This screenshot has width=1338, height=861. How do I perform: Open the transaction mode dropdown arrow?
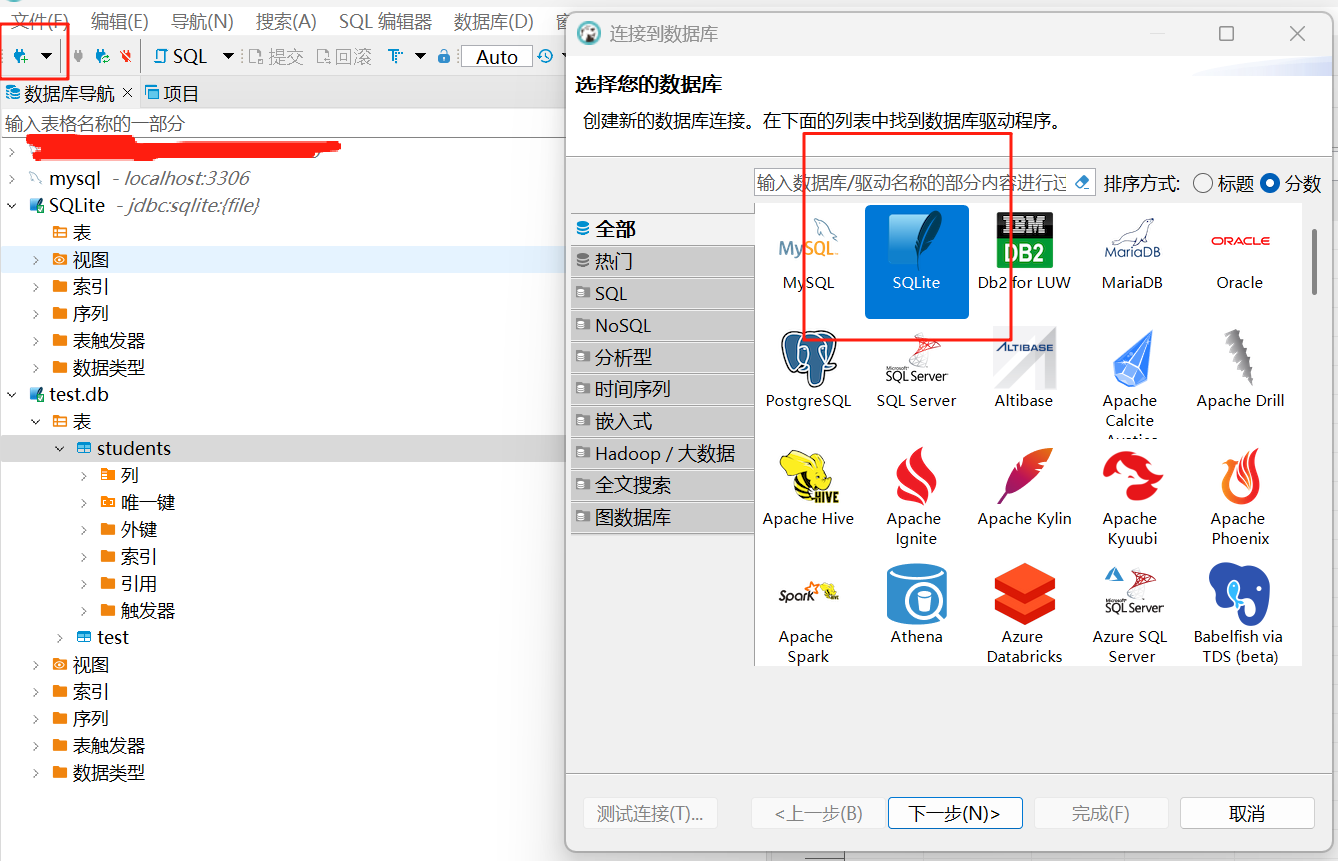(420, 57)
